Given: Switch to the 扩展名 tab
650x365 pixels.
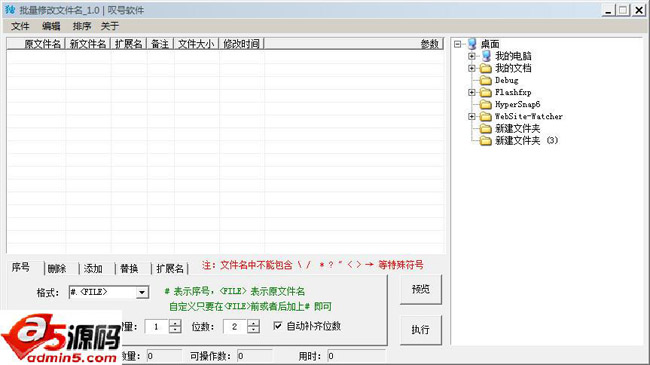Looking at the screenshot, I should [x=170, y=269].
